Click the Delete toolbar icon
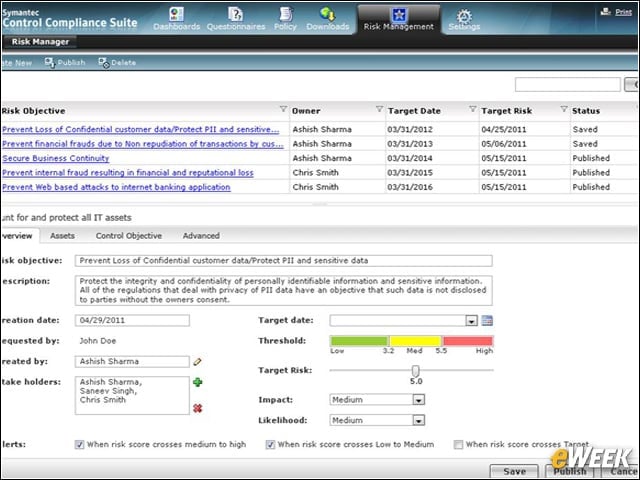Image resolution: width=640 pixels, height=480 pixels. click(x=103, y=62)
